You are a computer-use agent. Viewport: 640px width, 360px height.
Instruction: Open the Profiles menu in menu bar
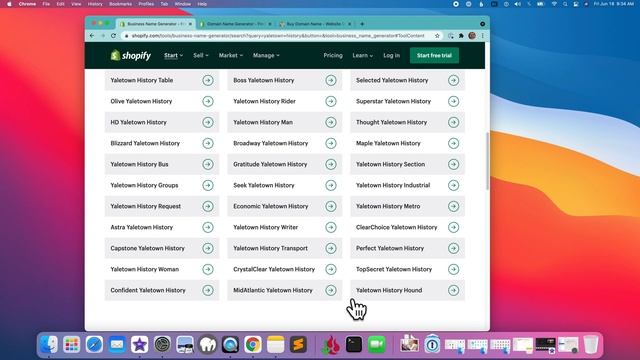tap(146, 4)
